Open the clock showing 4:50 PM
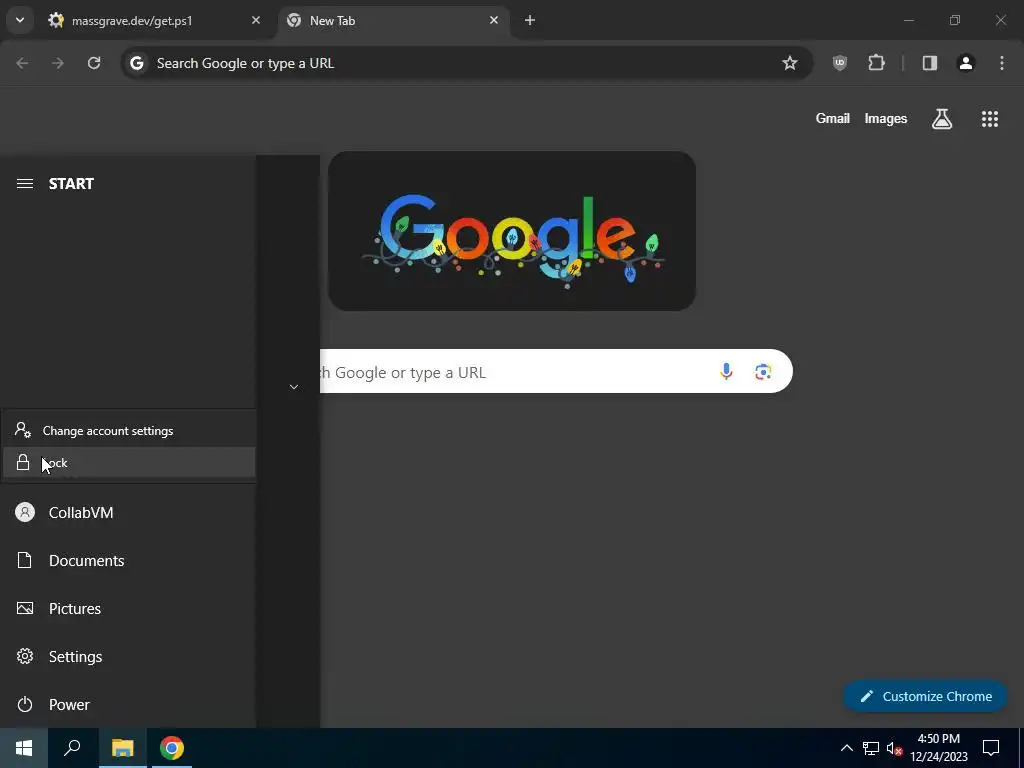1024x768 pixels. coord(939,748)
